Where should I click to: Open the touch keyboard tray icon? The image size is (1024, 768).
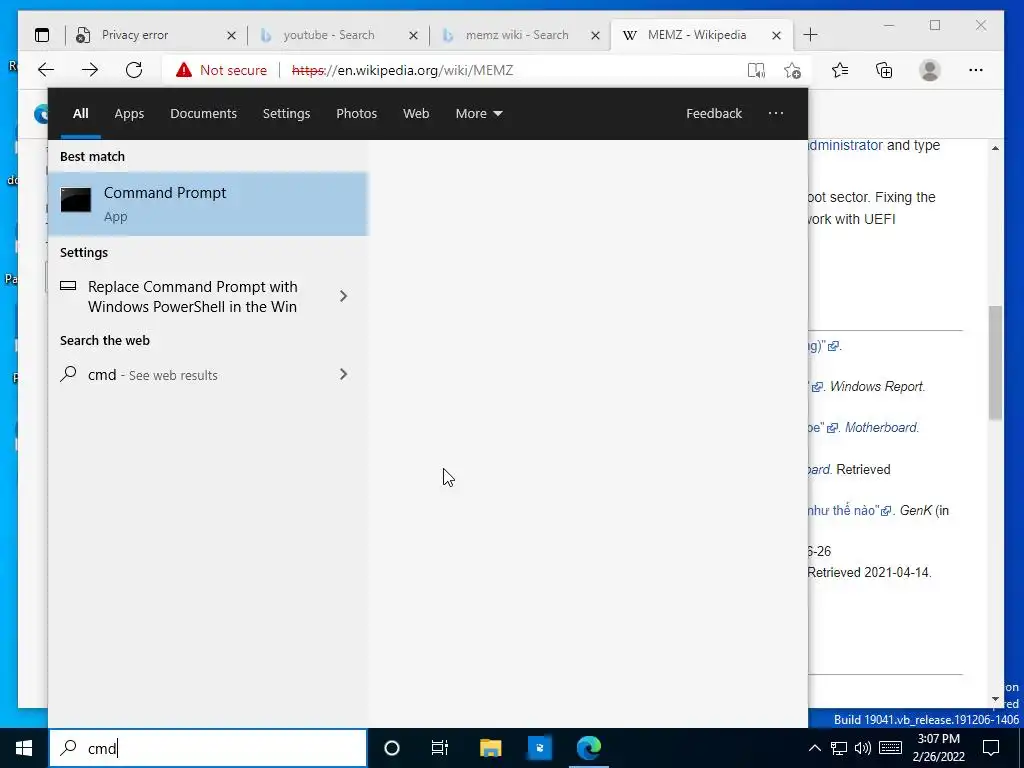[890, 748]
